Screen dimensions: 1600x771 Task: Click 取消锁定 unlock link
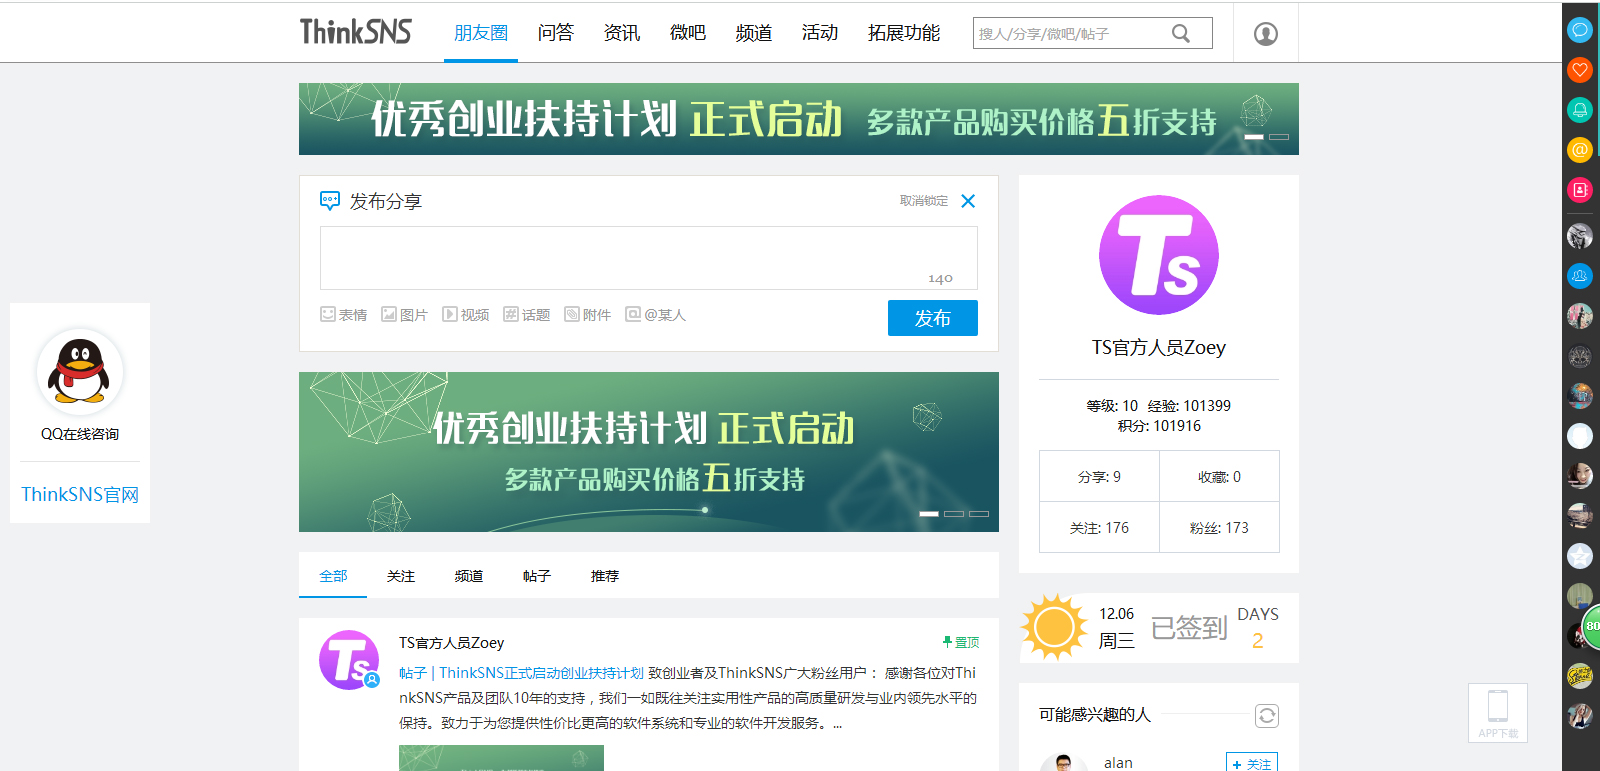click(924, 201)
